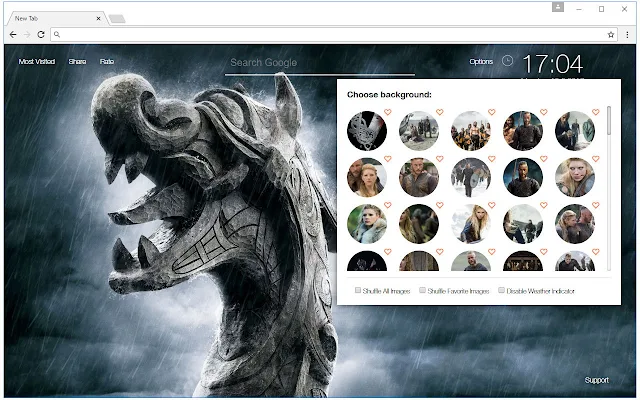Screen dimensions: 640x400
Task: Close the New Tab tab
Action: coord(98,18)
